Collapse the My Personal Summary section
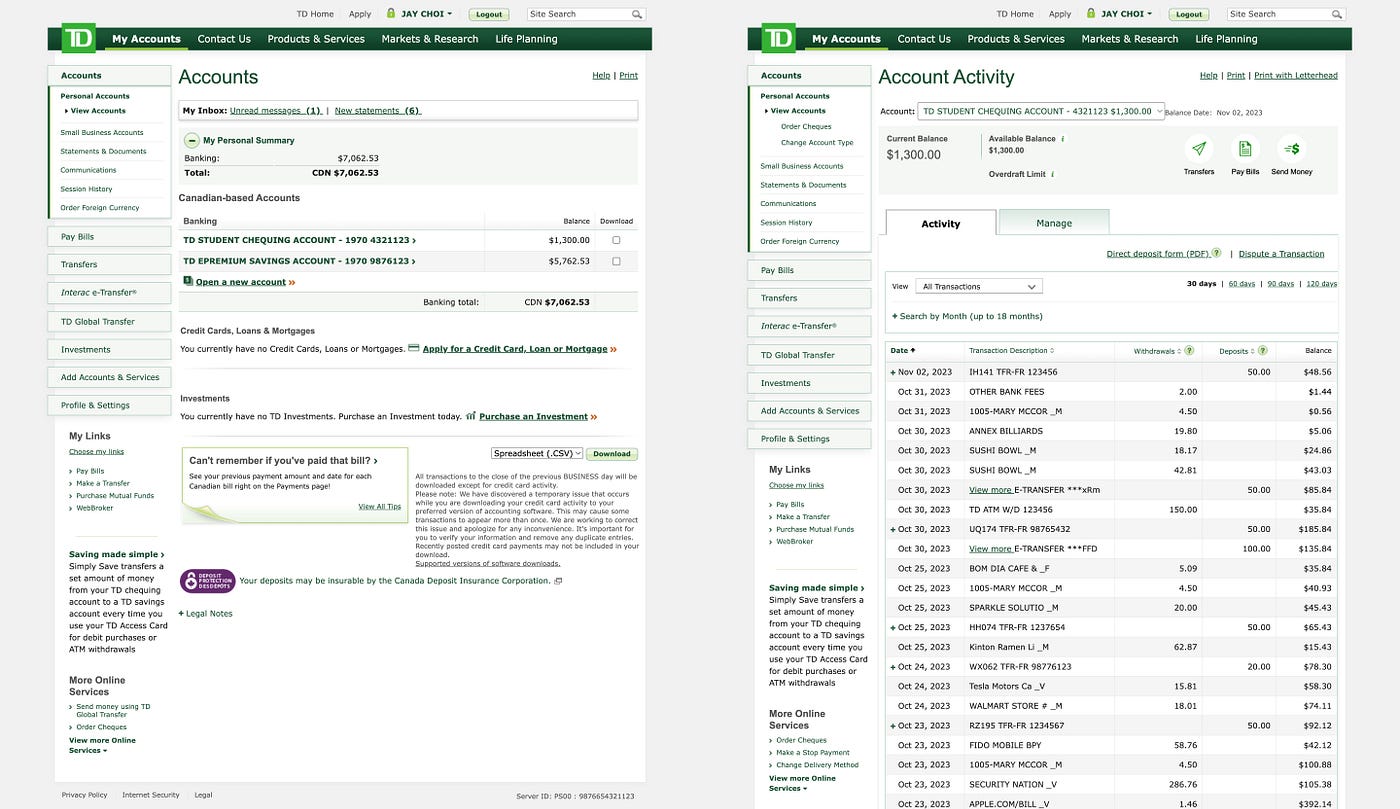 [190, 140]
